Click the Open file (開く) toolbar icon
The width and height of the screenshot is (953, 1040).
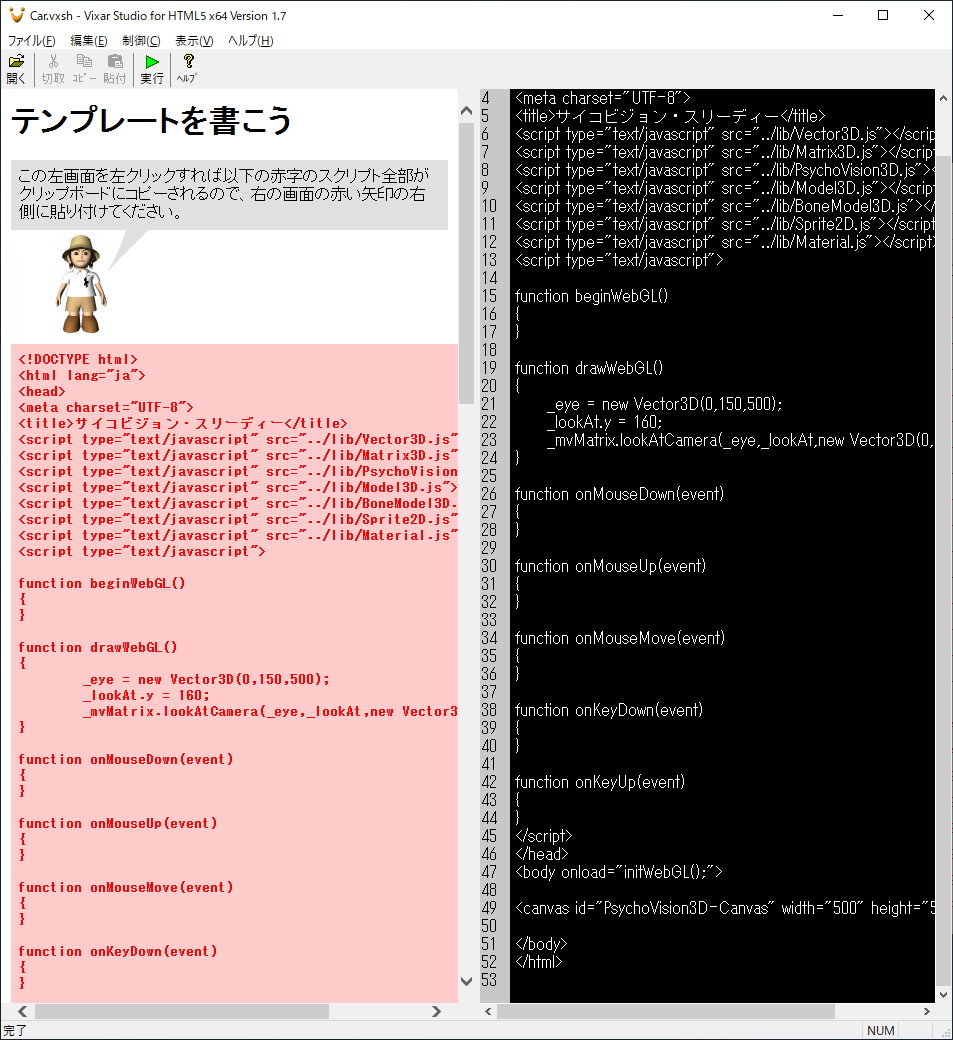[x=17, y=69]
